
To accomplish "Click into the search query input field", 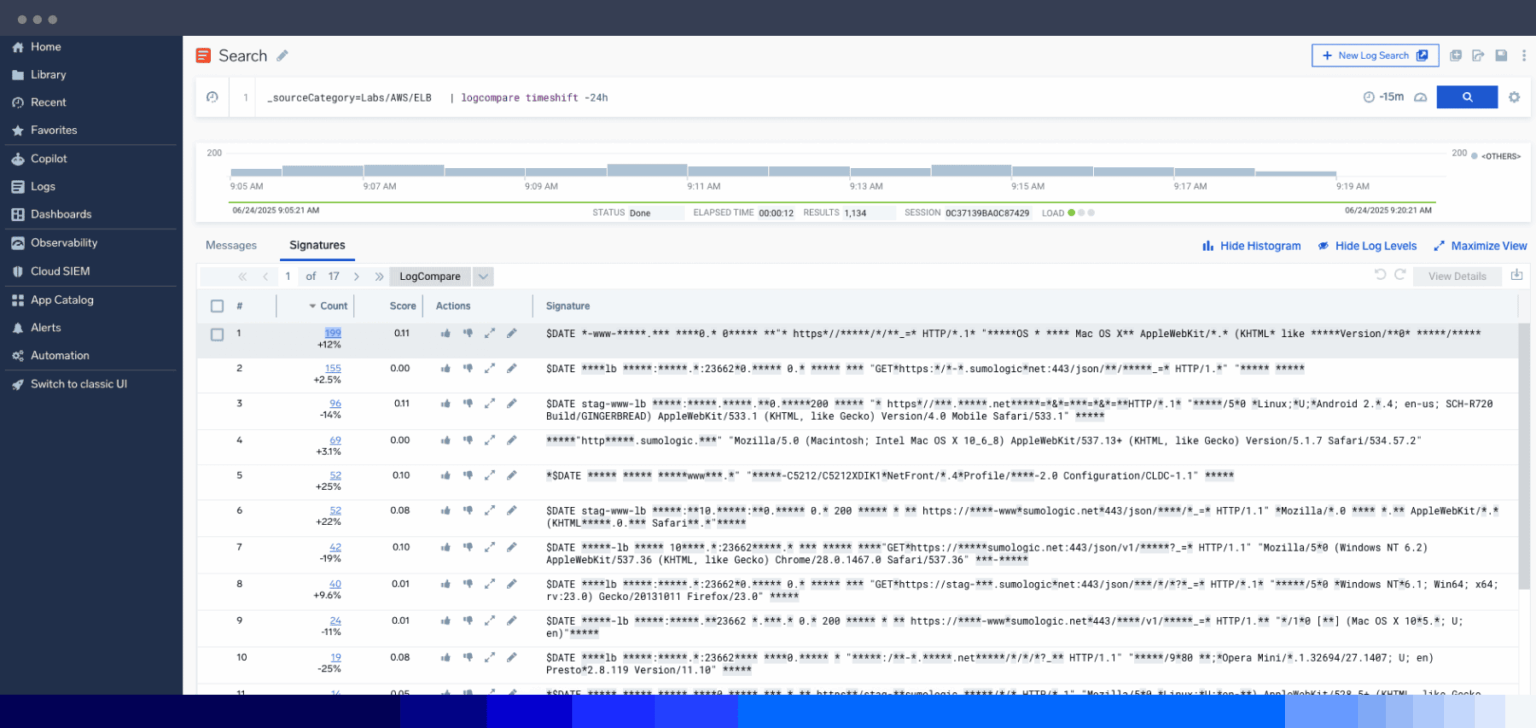I will pyautogui.click(x=800, y=97).
